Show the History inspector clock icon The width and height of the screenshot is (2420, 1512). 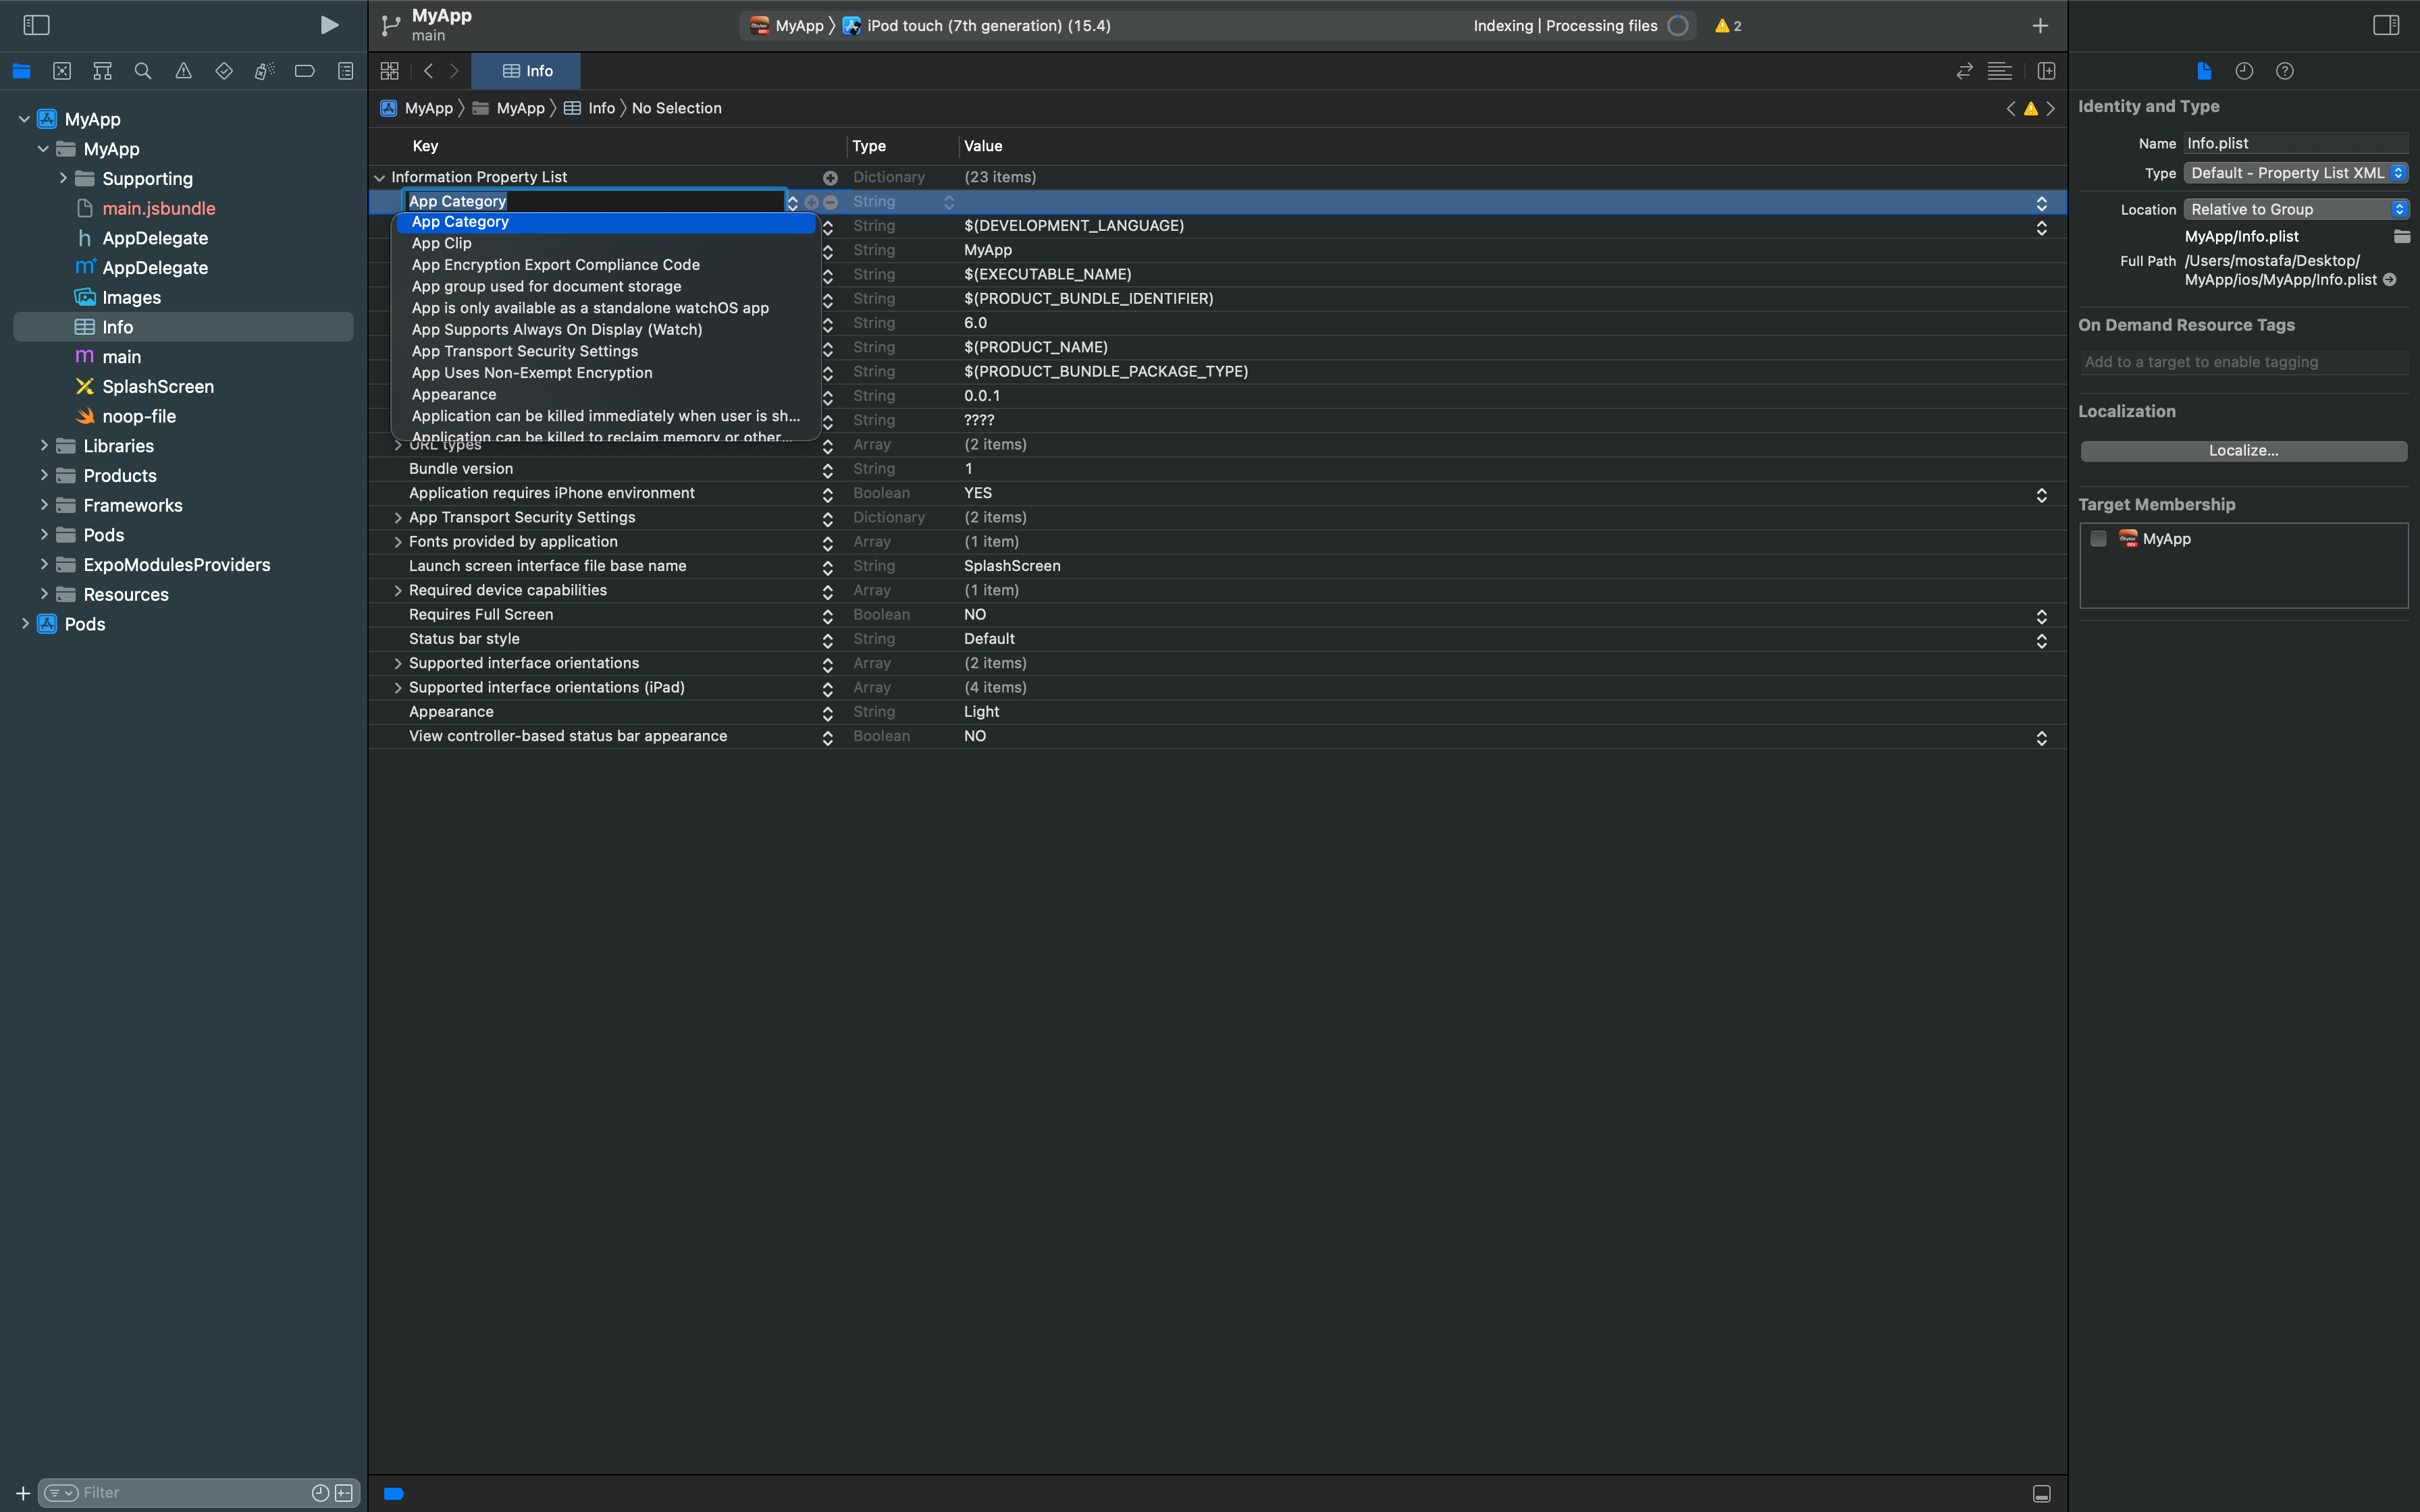click(2244, 71)
